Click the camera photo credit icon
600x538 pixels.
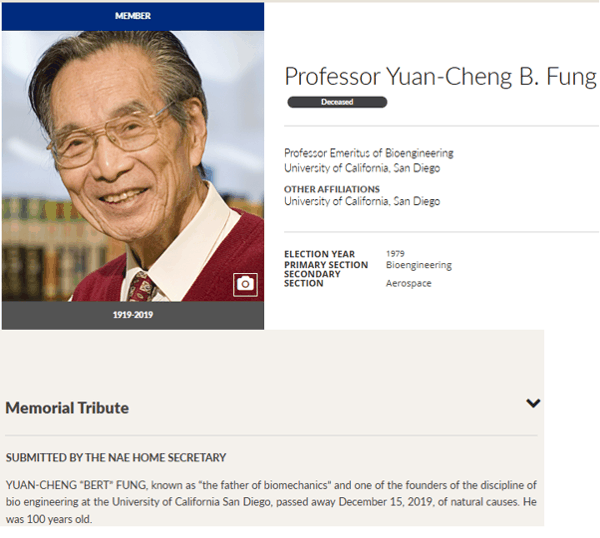click(x=245, y=284)
